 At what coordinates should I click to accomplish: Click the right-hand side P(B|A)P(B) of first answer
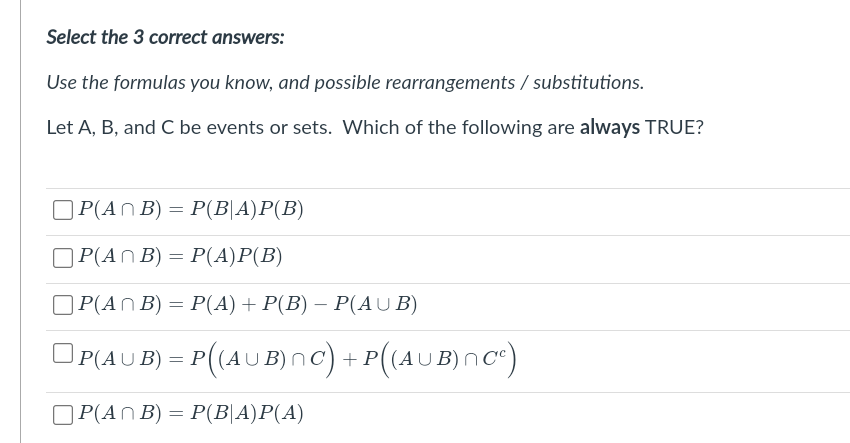point(247,209)
